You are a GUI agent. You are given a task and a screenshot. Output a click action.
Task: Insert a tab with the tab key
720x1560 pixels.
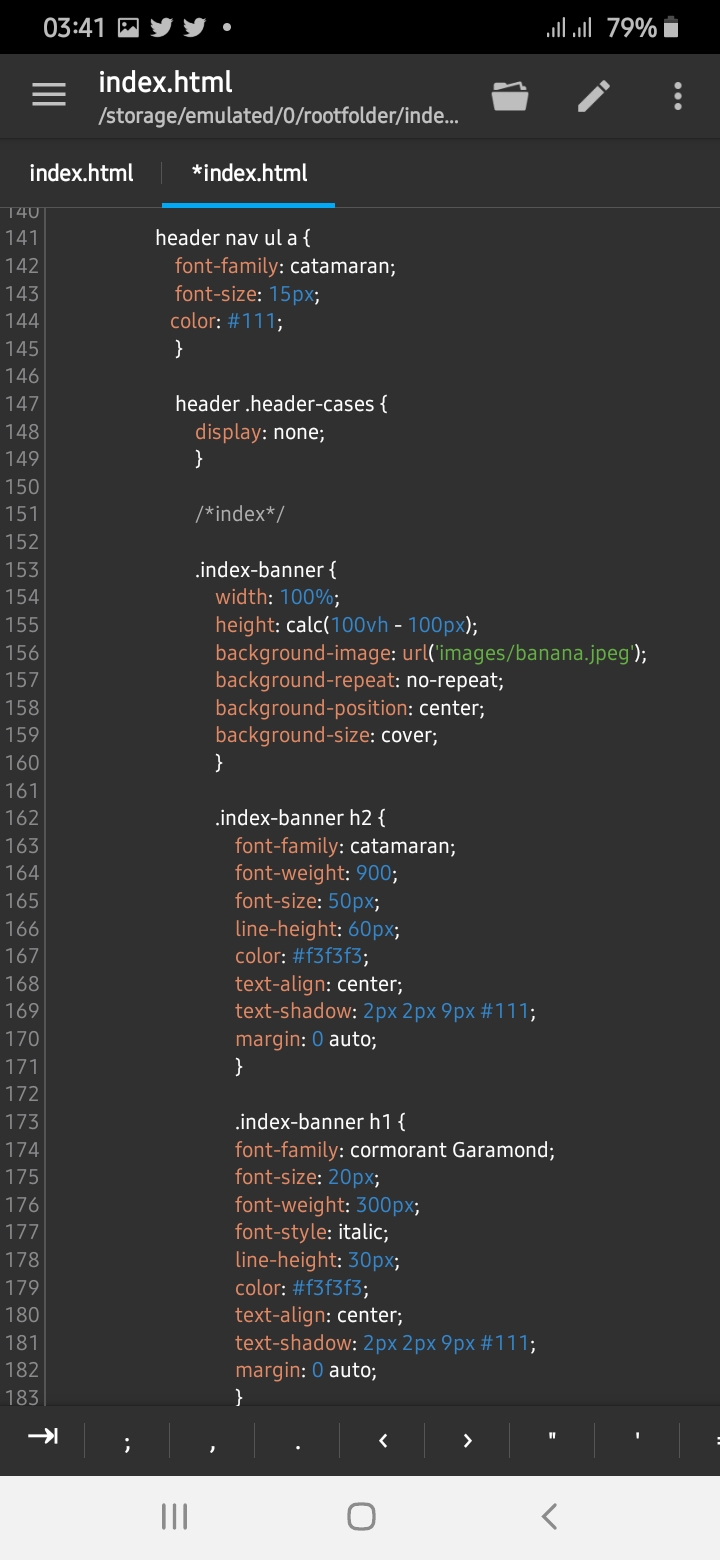click(x=43, y=1437)
